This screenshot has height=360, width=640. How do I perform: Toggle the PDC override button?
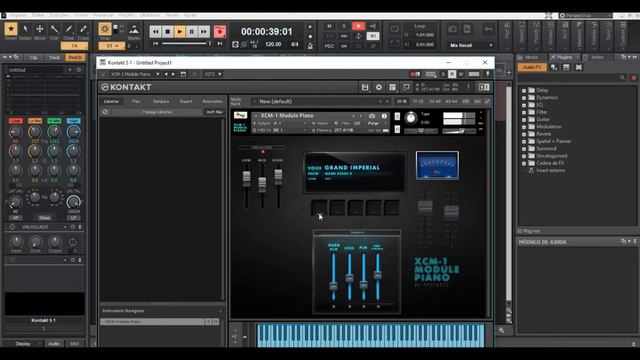pos(329,46)
